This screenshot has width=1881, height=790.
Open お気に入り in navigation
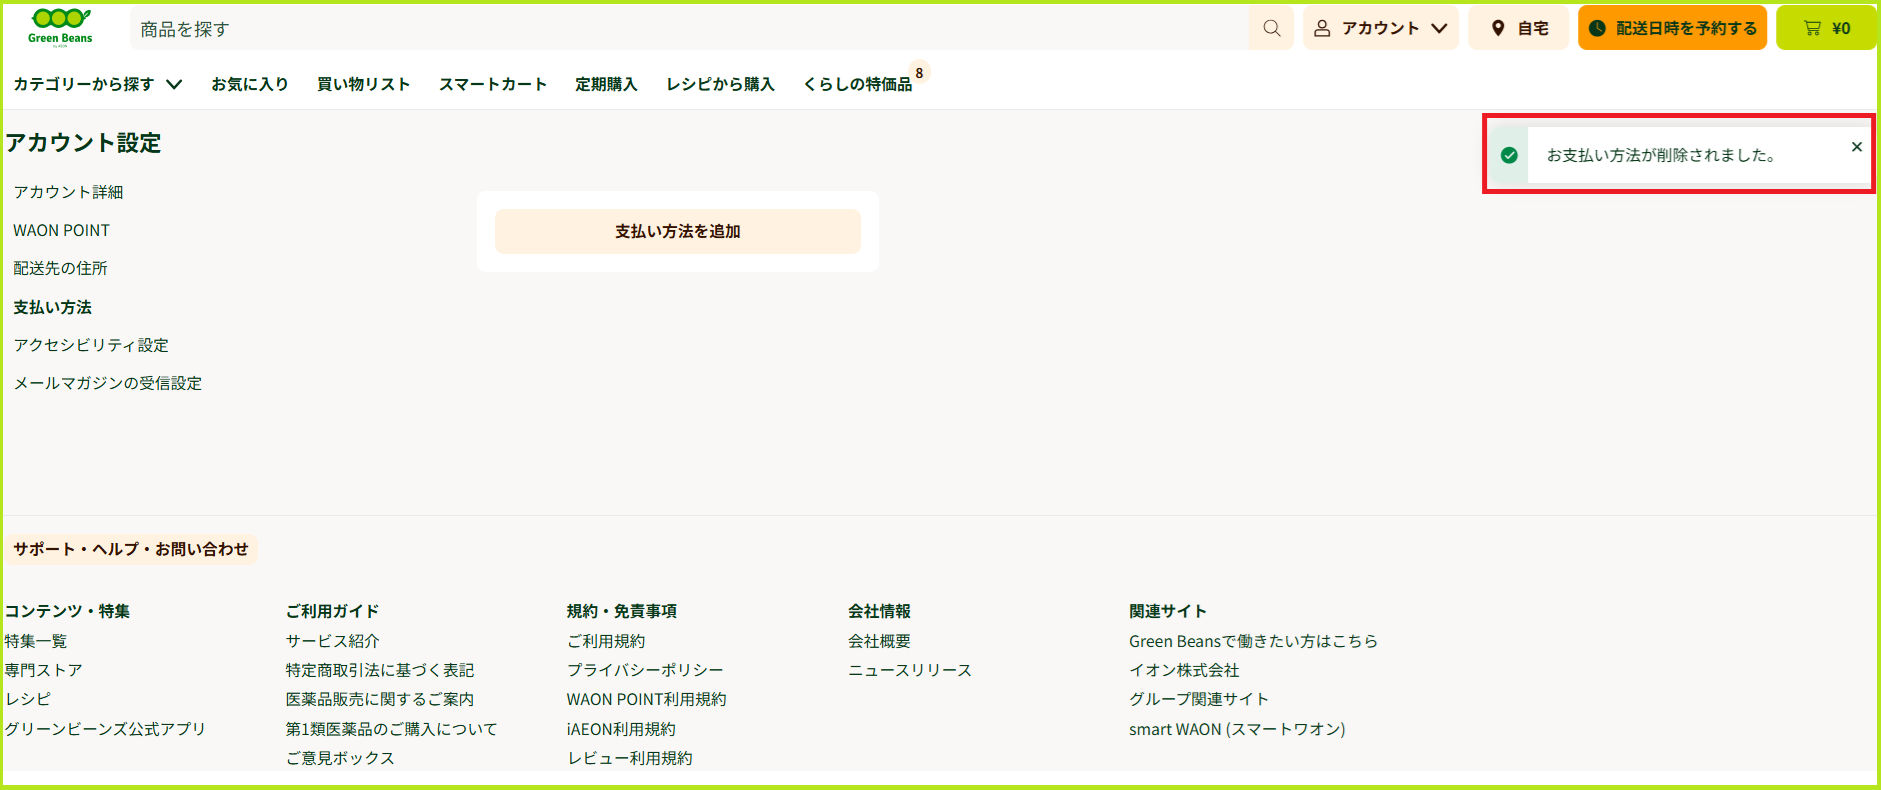[250, 84]
